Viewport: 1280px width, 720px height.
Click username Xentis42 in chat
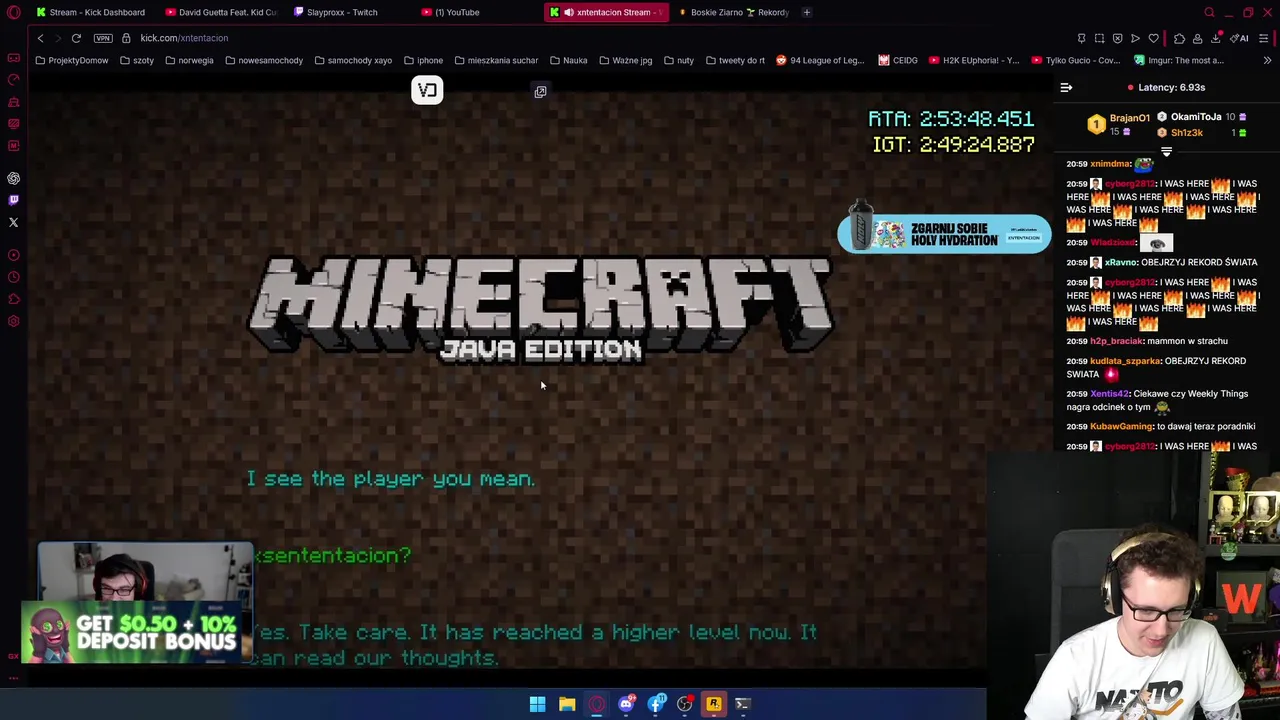(x=1109, y=394)
